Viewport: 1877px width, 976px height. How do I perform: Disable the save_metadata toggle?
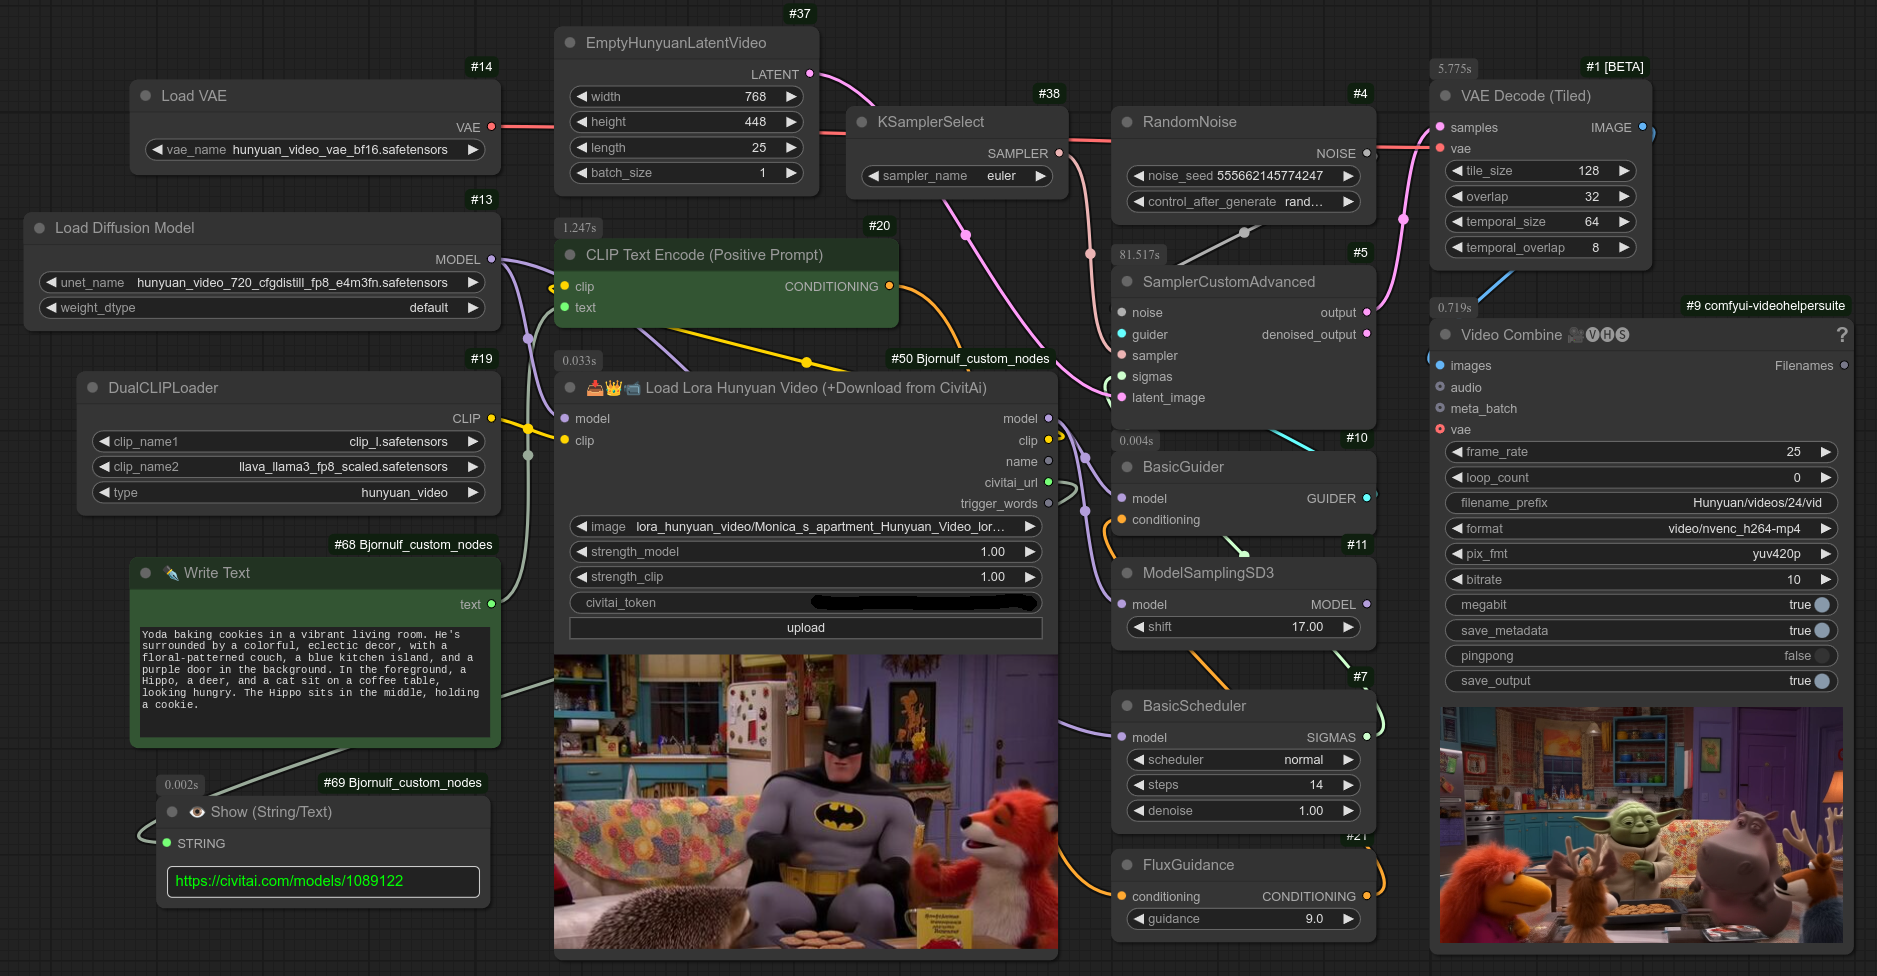[x=1821, y=631]
